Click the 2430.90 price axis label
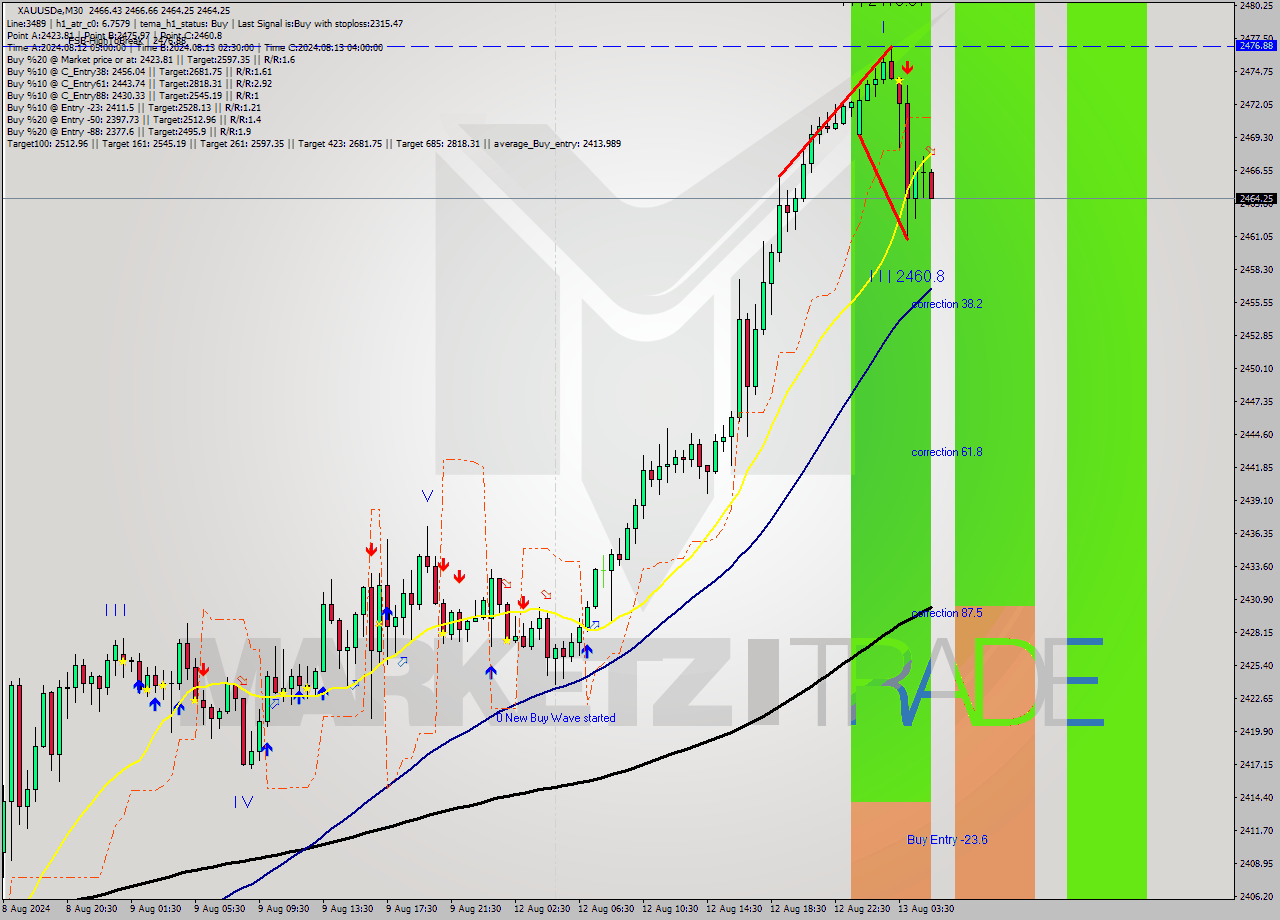The width and height of the screenshot is (1280, 920). [1256, 599]
